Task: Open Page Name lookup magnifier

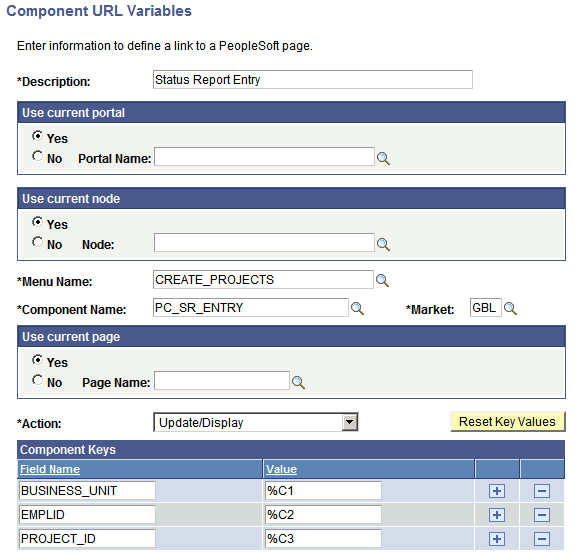Action: [298, 382]
